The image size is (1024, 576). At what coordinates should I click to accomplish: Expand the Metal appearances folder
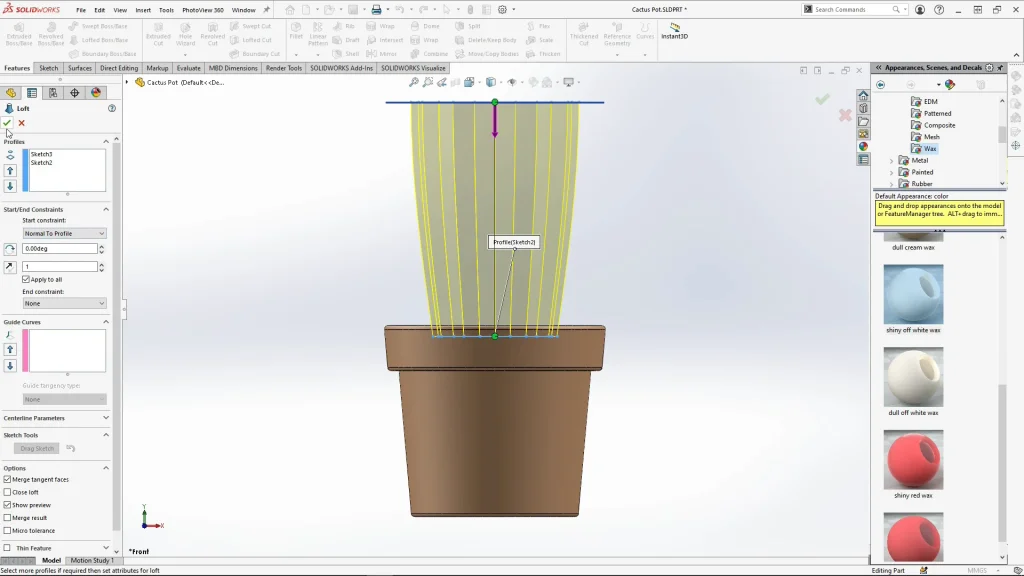coord(892,160)
